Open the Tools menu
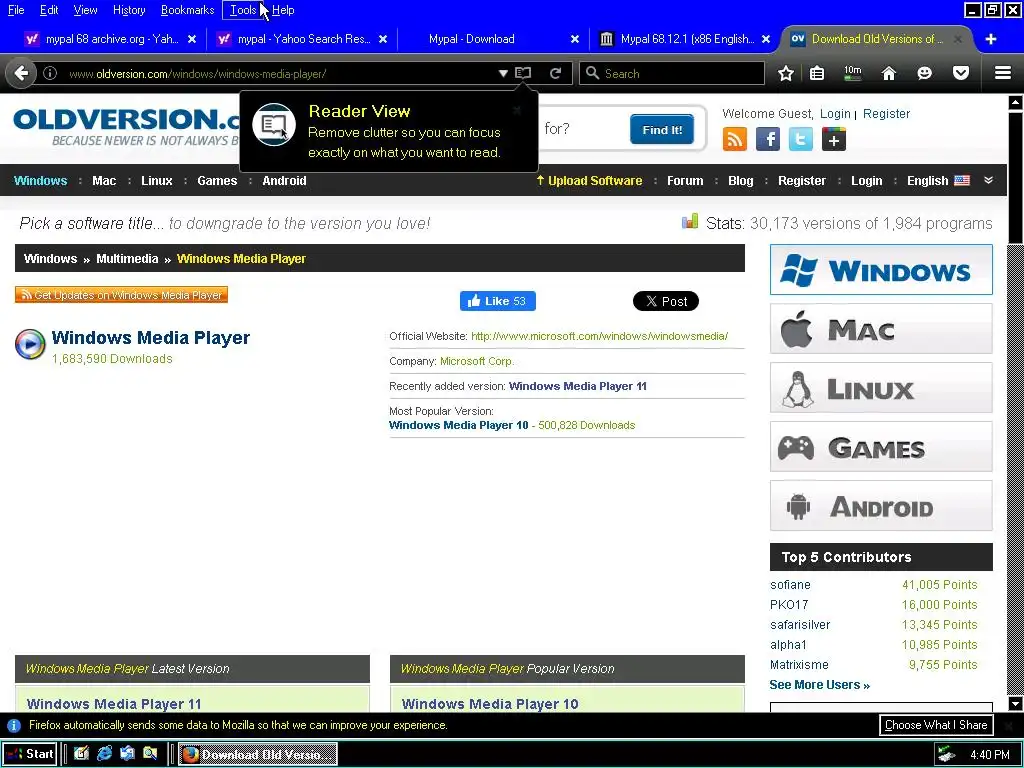 click(x=243, y=10)
